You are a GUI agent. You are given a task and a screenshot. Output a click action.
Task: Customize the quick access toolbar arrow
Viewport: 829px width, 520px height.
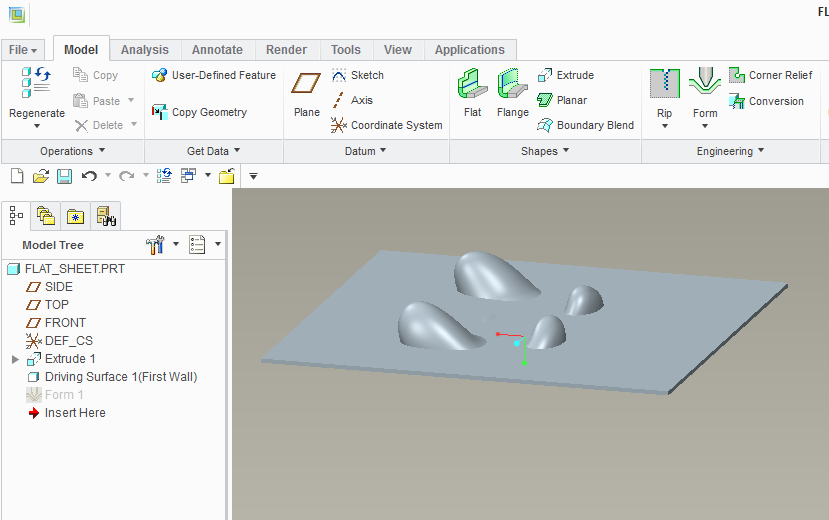click(x=254, y=177)
